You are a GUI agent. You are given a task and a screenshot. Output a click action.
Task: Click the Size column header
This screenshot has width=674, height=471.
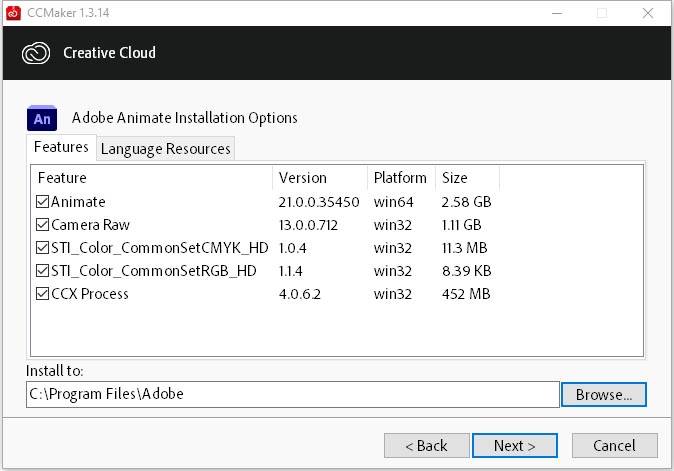tap(468, 178)
